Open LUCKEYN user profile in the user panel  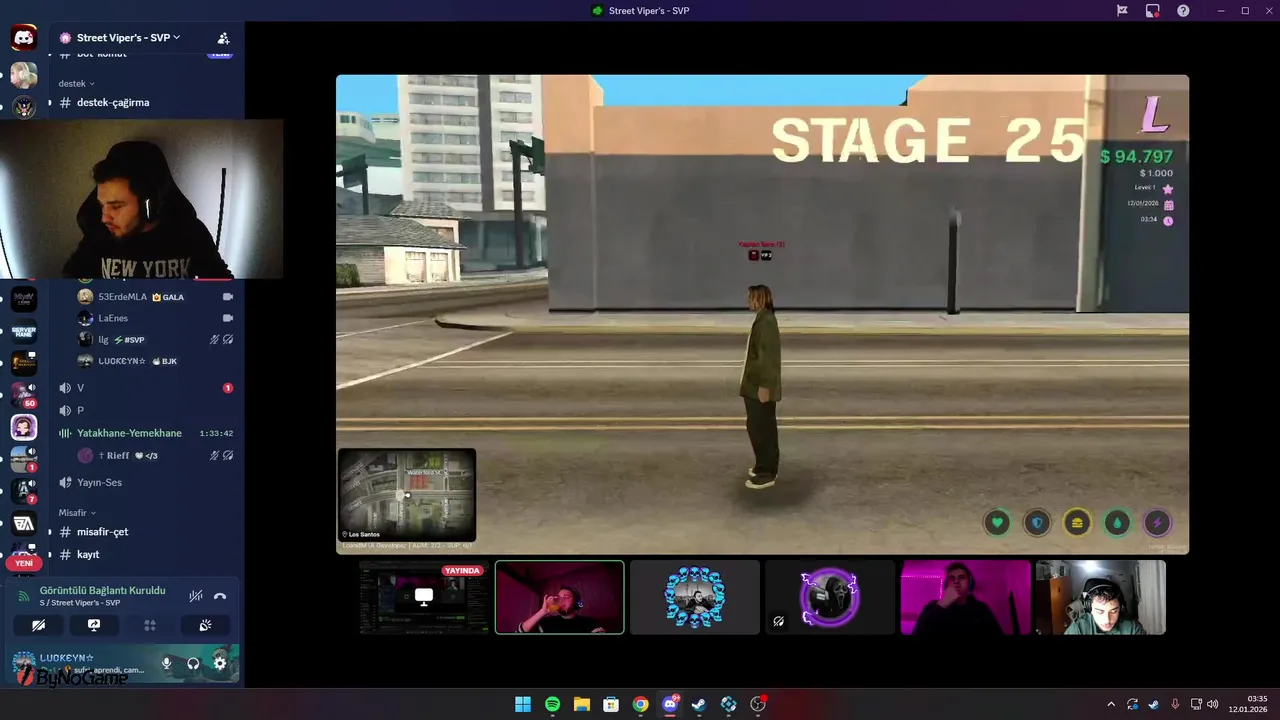(x=80, y=663)
